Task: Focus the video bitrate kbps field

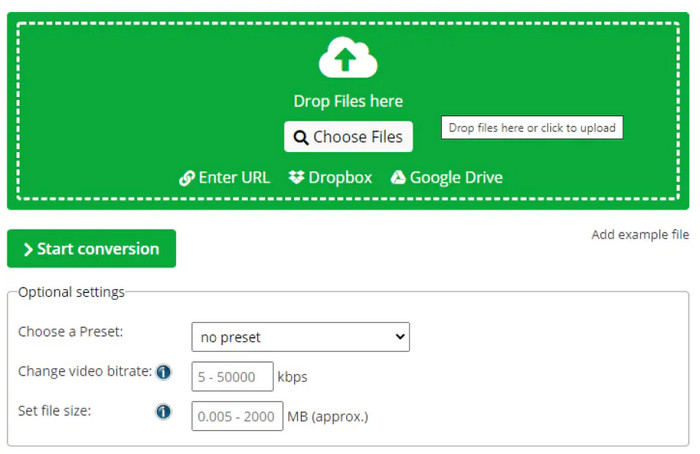Action: [232, 377]
